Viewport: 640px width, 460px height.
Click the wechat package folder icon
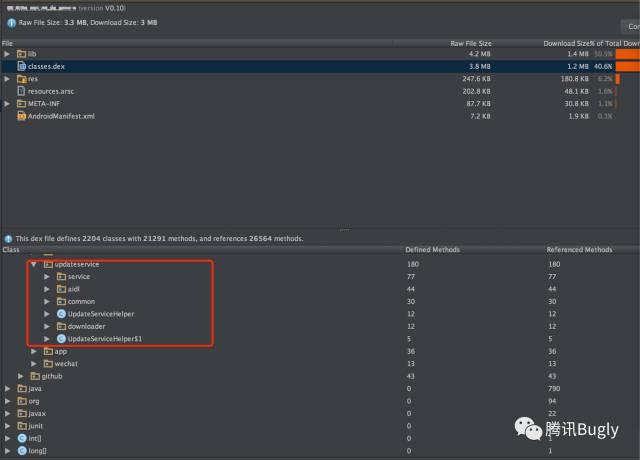click(48, 364)
